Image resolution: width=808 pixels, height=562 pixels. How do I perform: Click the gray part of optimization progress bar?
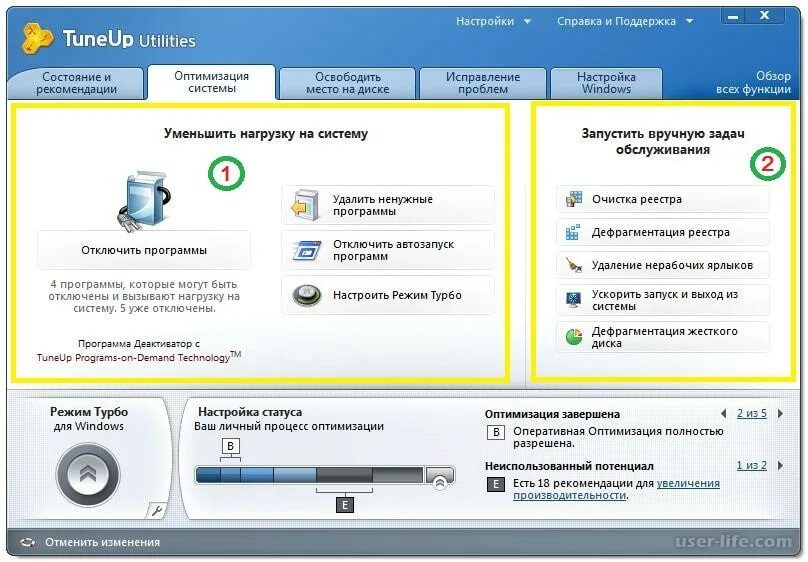tap(369, 475)
